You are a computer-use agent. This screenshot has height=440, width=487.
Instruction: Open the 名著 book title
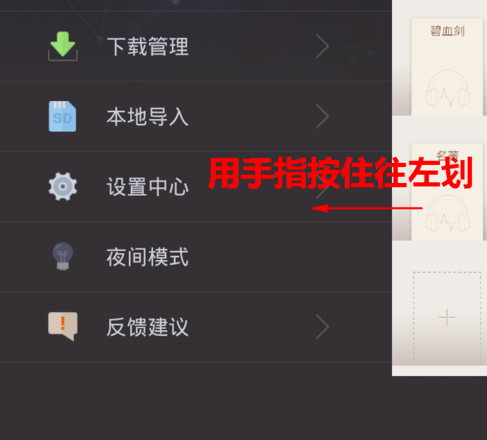447,154
